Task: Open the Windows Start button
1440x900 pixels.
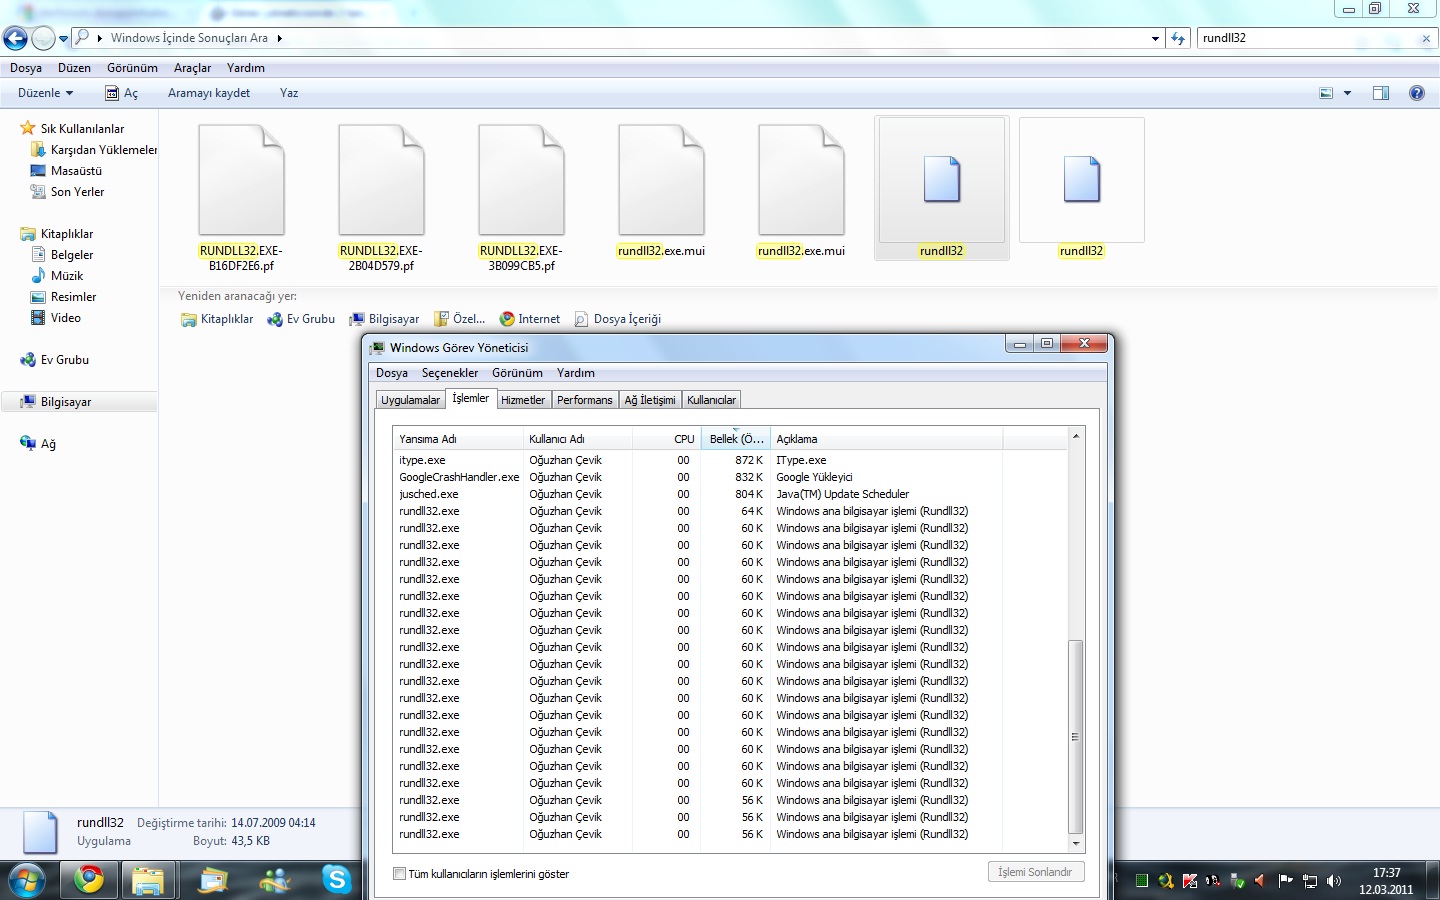Action: click(27, 880)
